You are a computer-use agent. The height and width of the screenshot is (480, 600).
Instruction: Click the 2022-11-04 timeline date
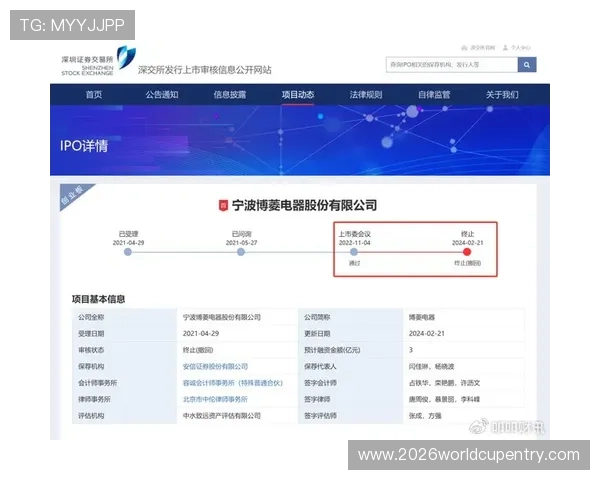(x=354, y=243)
